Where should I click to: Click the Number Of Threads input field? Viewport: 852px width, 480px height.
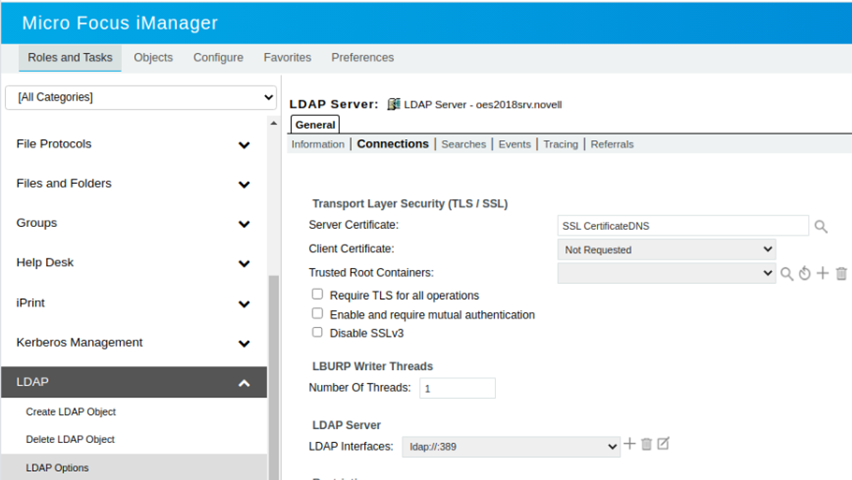[457, 388]
